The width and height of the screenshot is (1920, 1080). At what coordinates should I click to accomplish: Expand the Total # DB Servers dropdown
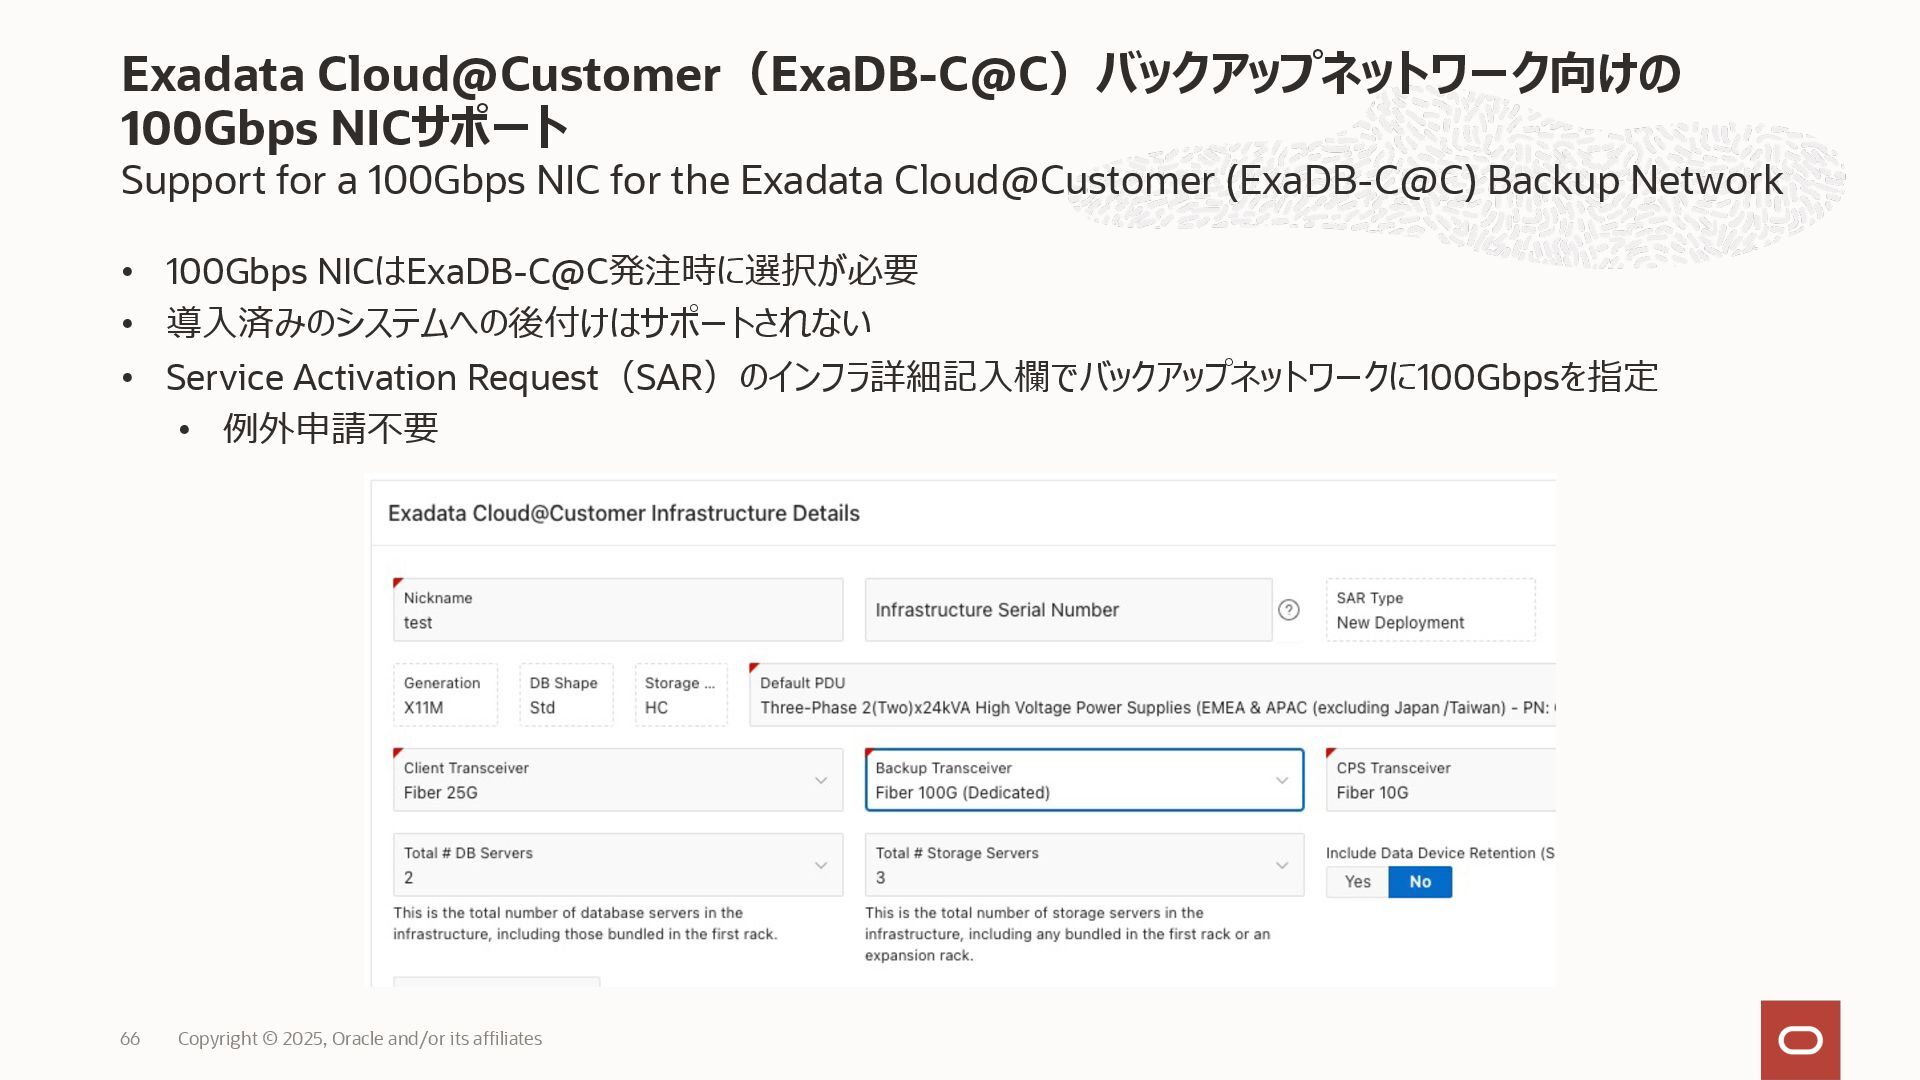(x=820, y=865)
